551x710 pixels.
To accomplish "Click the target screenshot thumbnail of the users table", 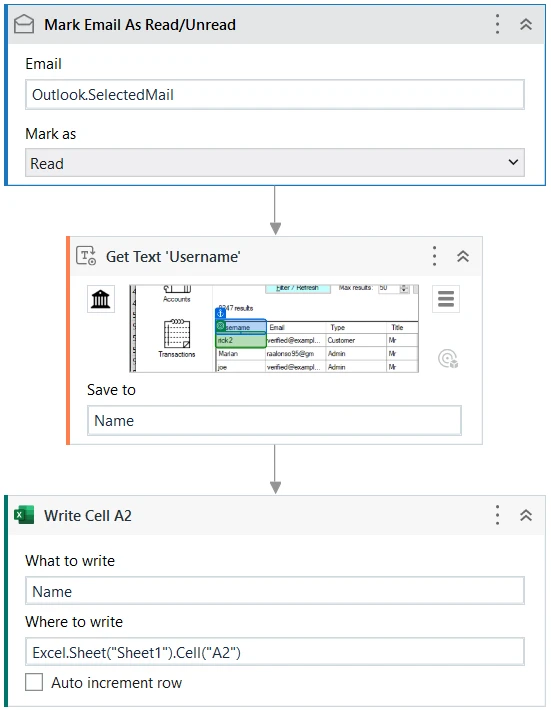I will click(274, 328).
